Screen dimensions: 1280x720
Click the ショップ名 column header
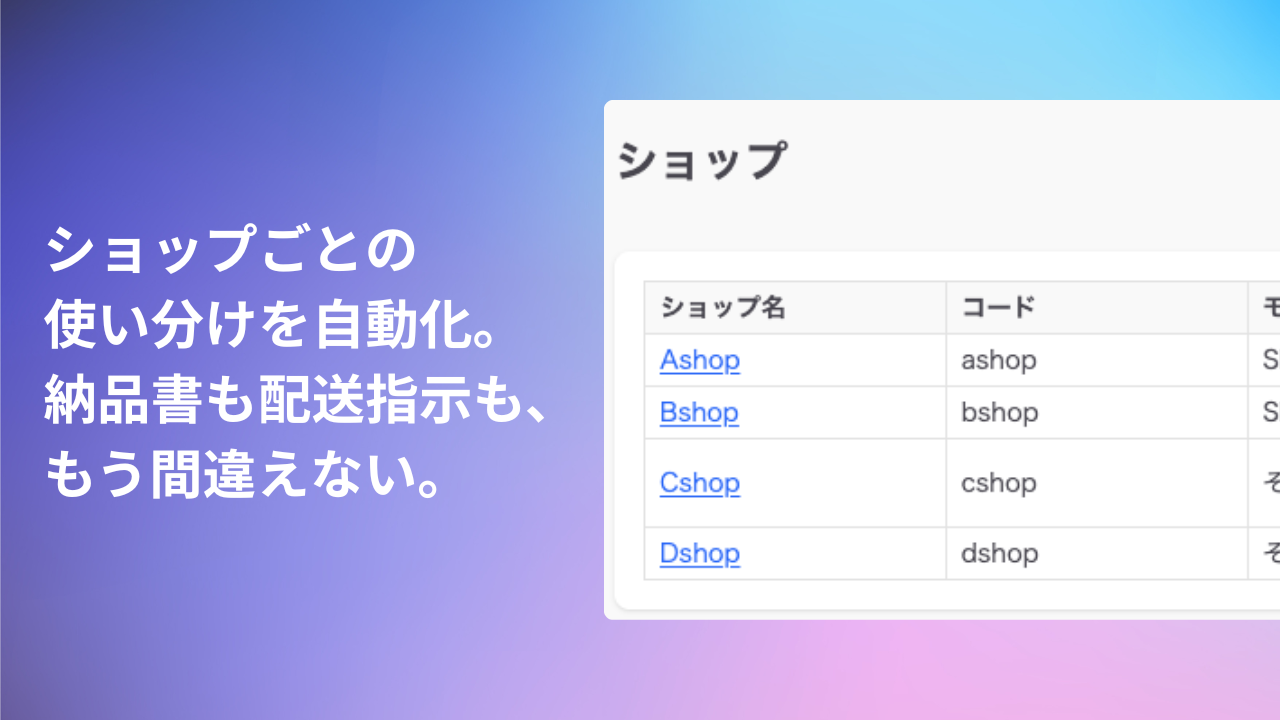tap(723, 308)
